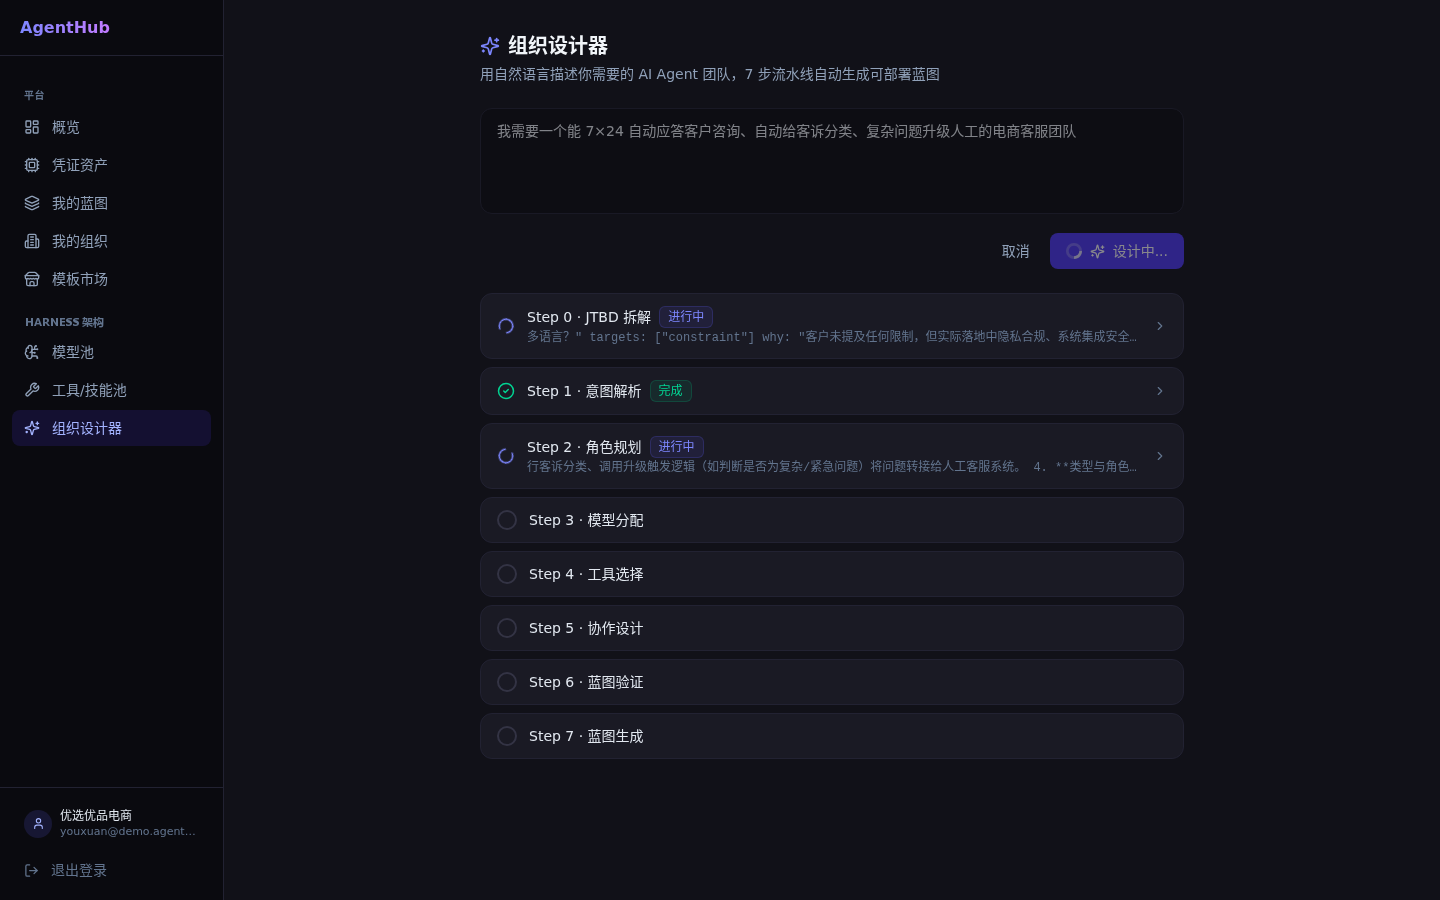1440x900 pixels.
Task: Click the empty circle on Step 7 蓝图生成
Action: pos(507,736)
